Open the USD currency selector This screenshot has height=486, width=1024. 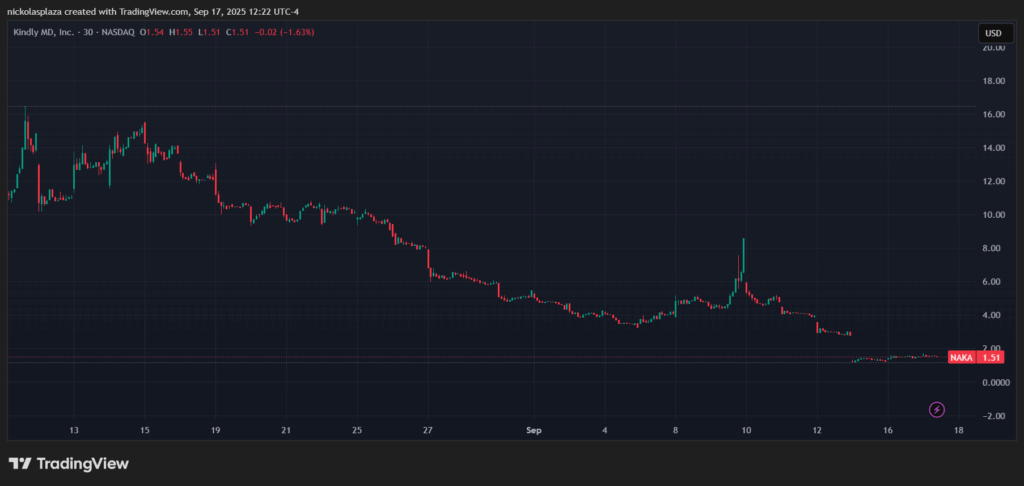(x=993, y=33)
